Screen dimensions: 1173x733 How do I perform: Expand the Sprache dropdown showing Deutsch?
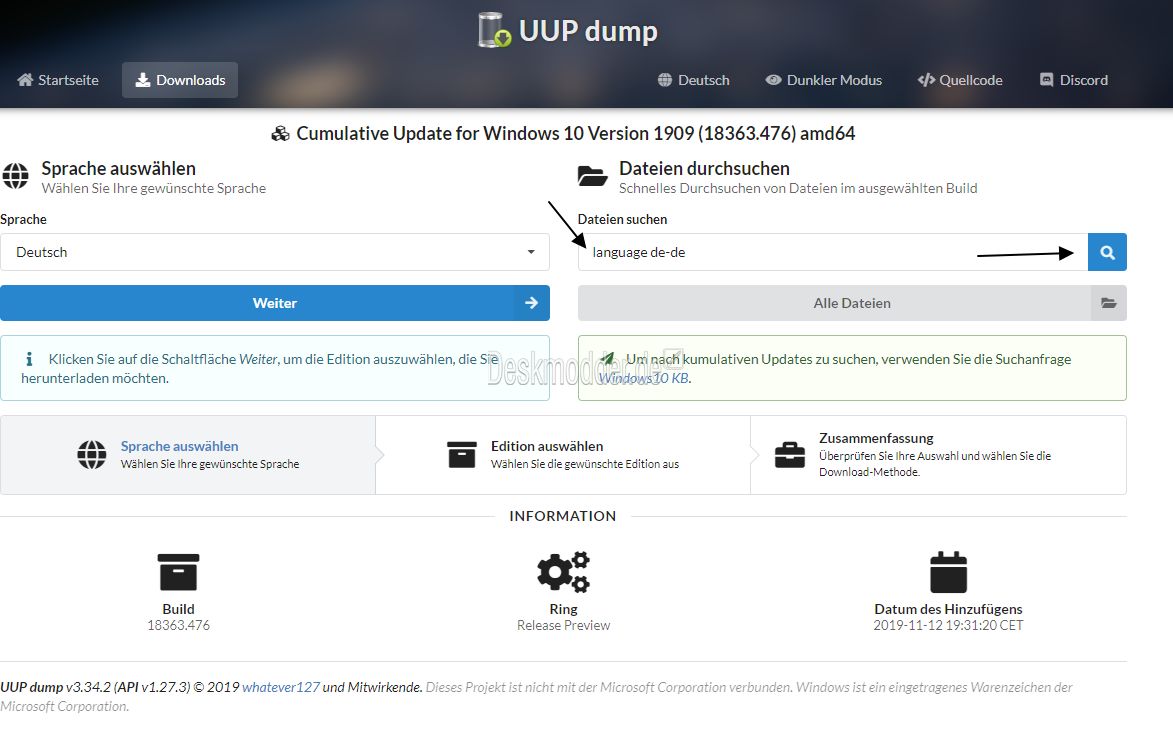[275, 252]
